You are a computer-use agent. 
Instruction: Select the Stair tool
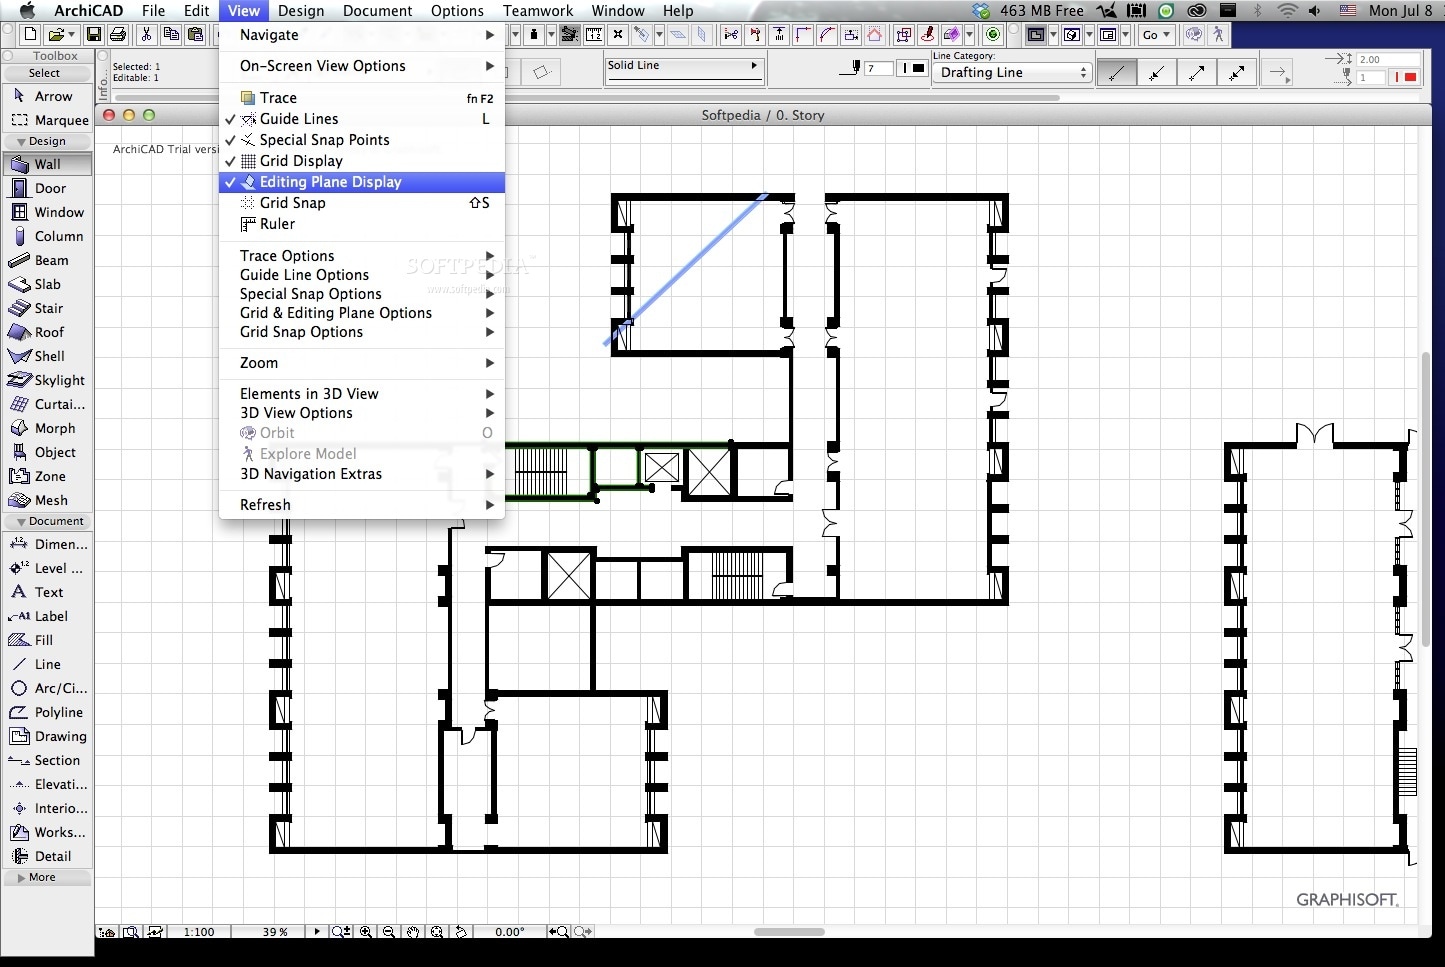[x=47, y=308]
